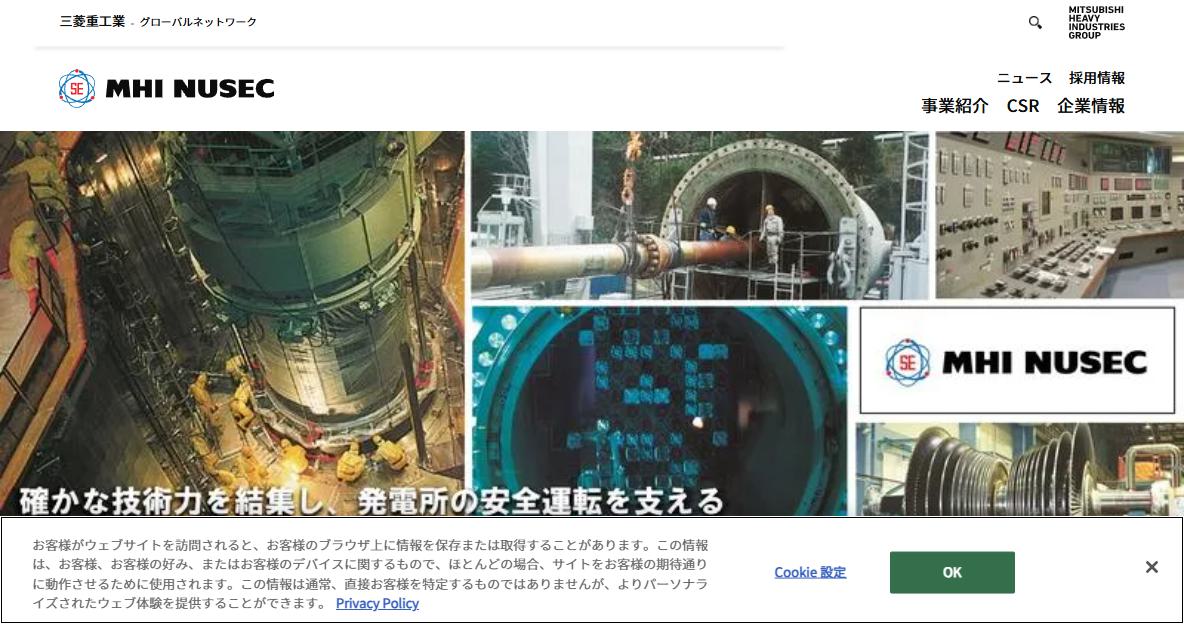Open 企業情報 menu item
This screenshot has height=624, width=1184.
[x=1091, y=106]
